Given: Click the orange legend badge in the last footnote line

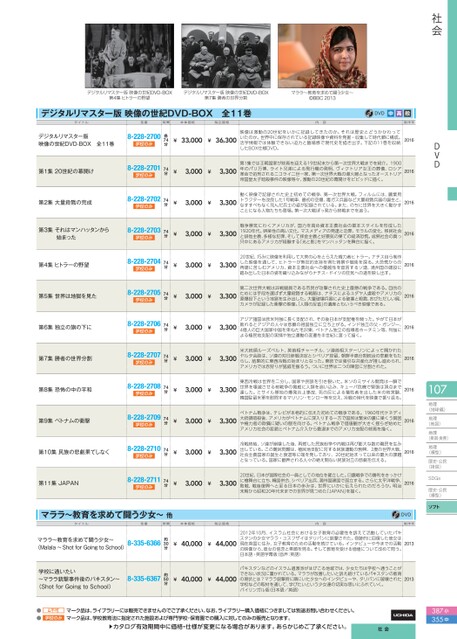Looking at the screenshot, I should [x=53, y=618].
